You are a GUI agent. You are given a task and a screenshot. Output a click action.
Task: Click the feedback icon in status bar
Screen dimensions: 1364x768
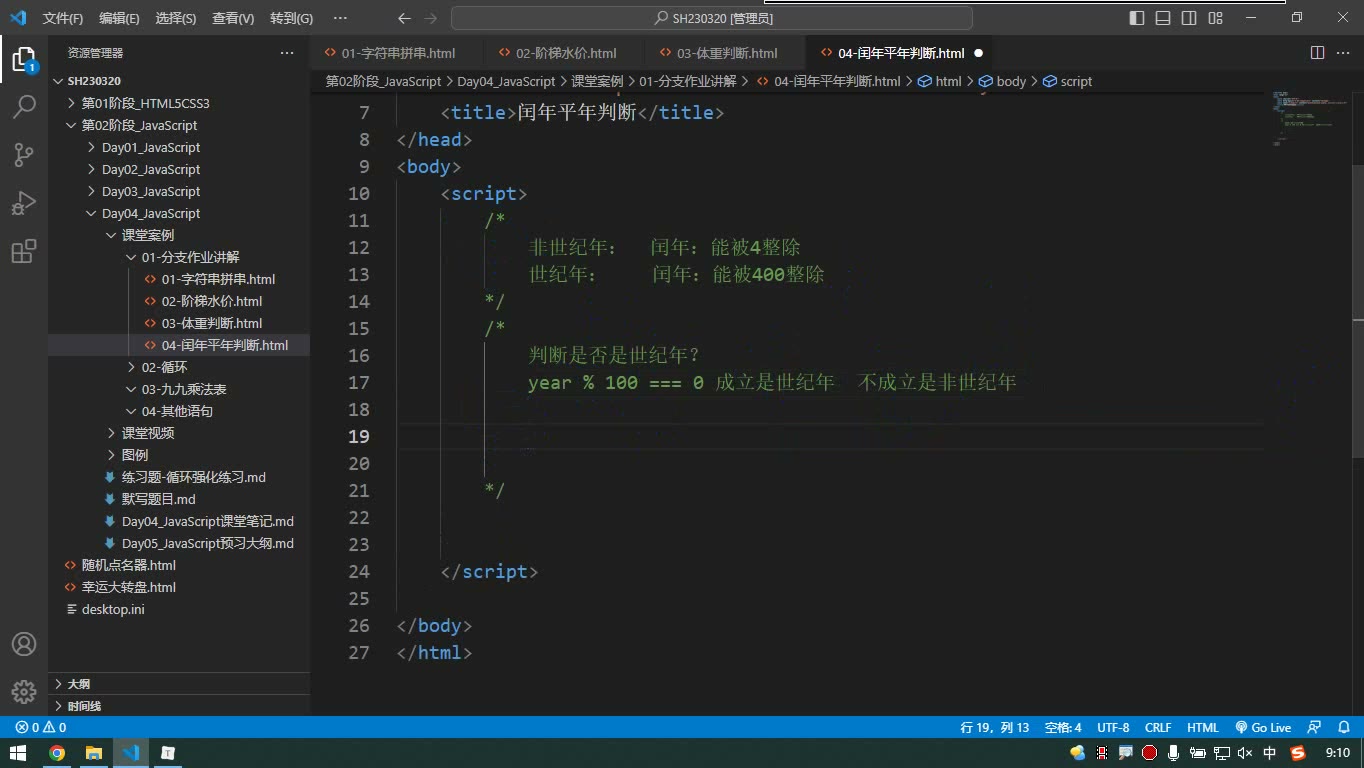click(x=1315, y=728)
